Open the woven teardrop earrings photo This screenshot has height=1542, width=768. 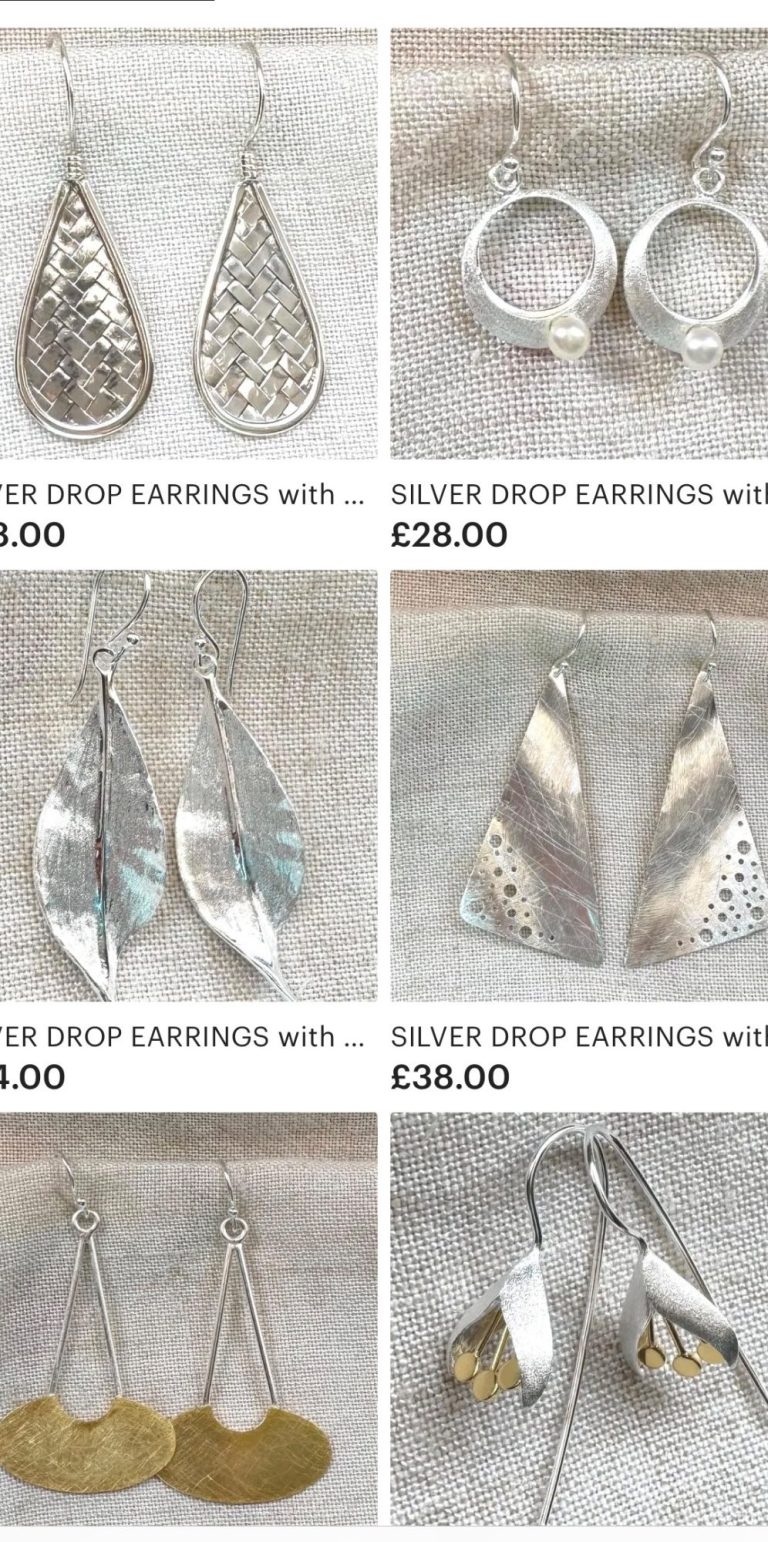188,243
